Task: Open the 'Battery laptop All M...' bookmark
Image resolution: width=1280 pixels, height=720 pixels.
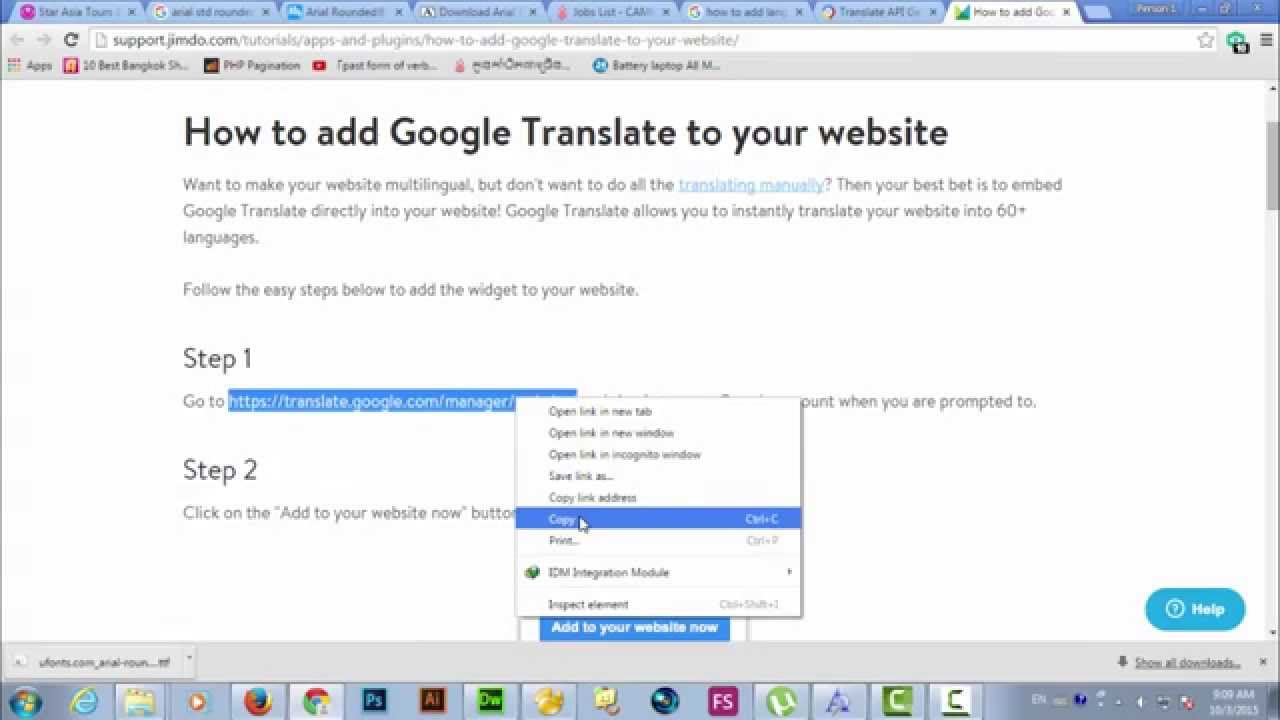Action: point(656,65)
